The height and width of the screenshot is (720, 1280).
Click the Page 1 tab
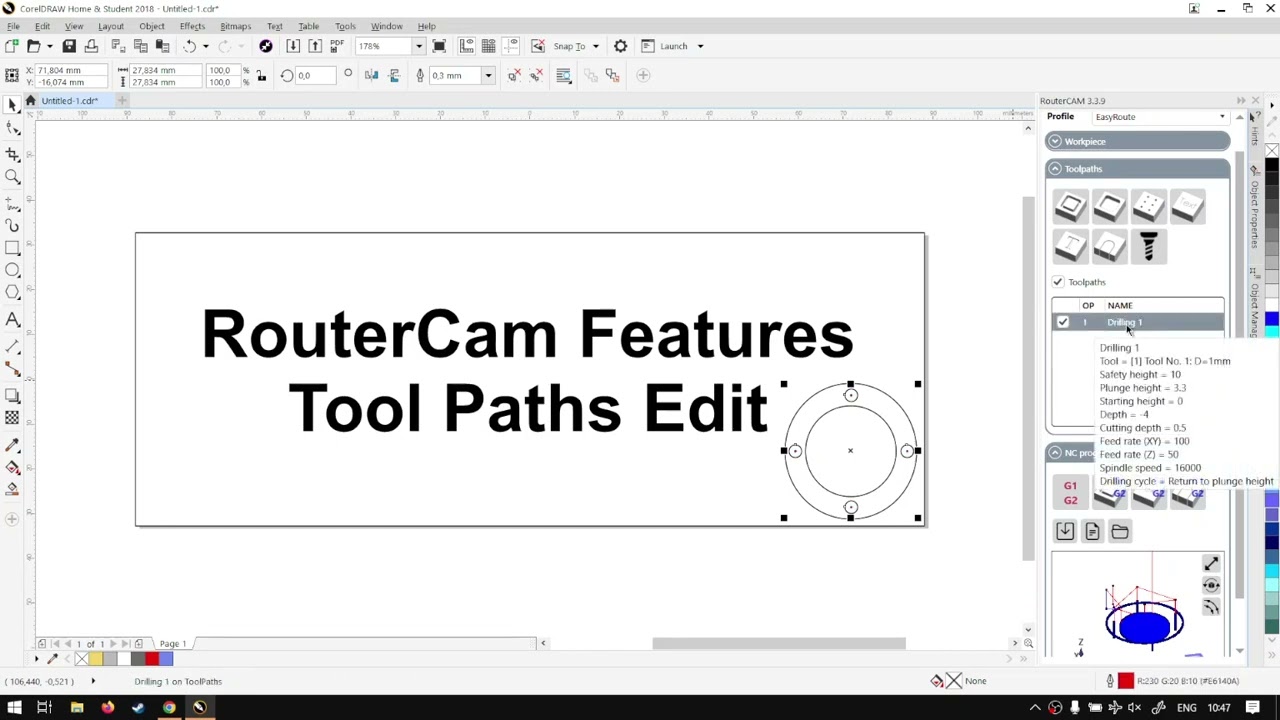click(172, 644)
